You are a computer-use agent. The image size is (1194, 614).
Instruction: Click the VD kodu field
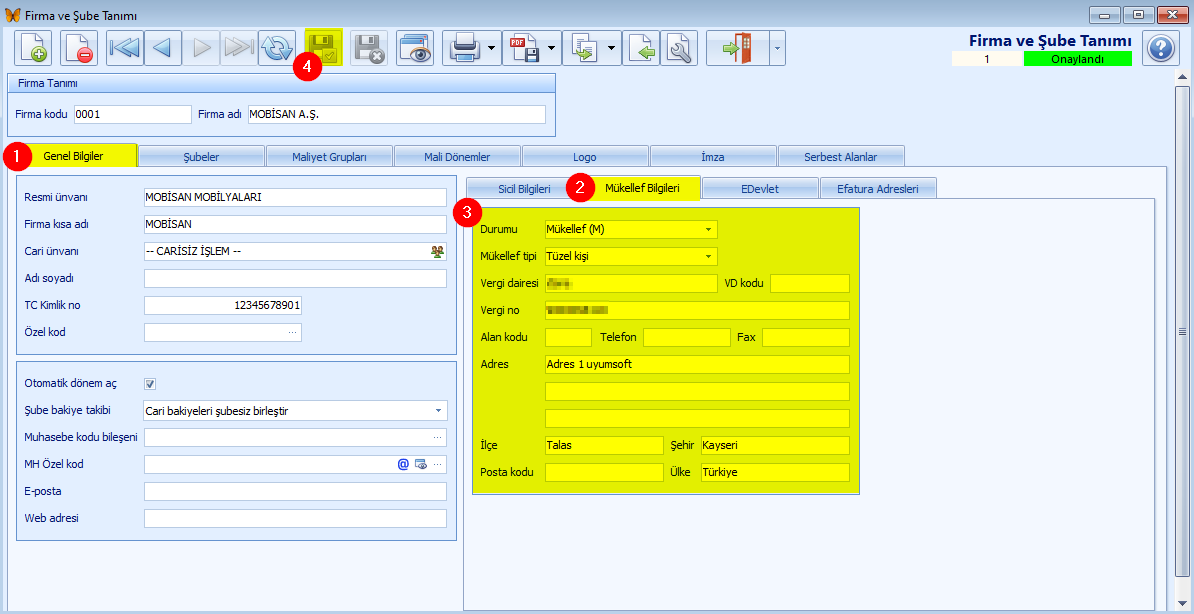(809, 283)
